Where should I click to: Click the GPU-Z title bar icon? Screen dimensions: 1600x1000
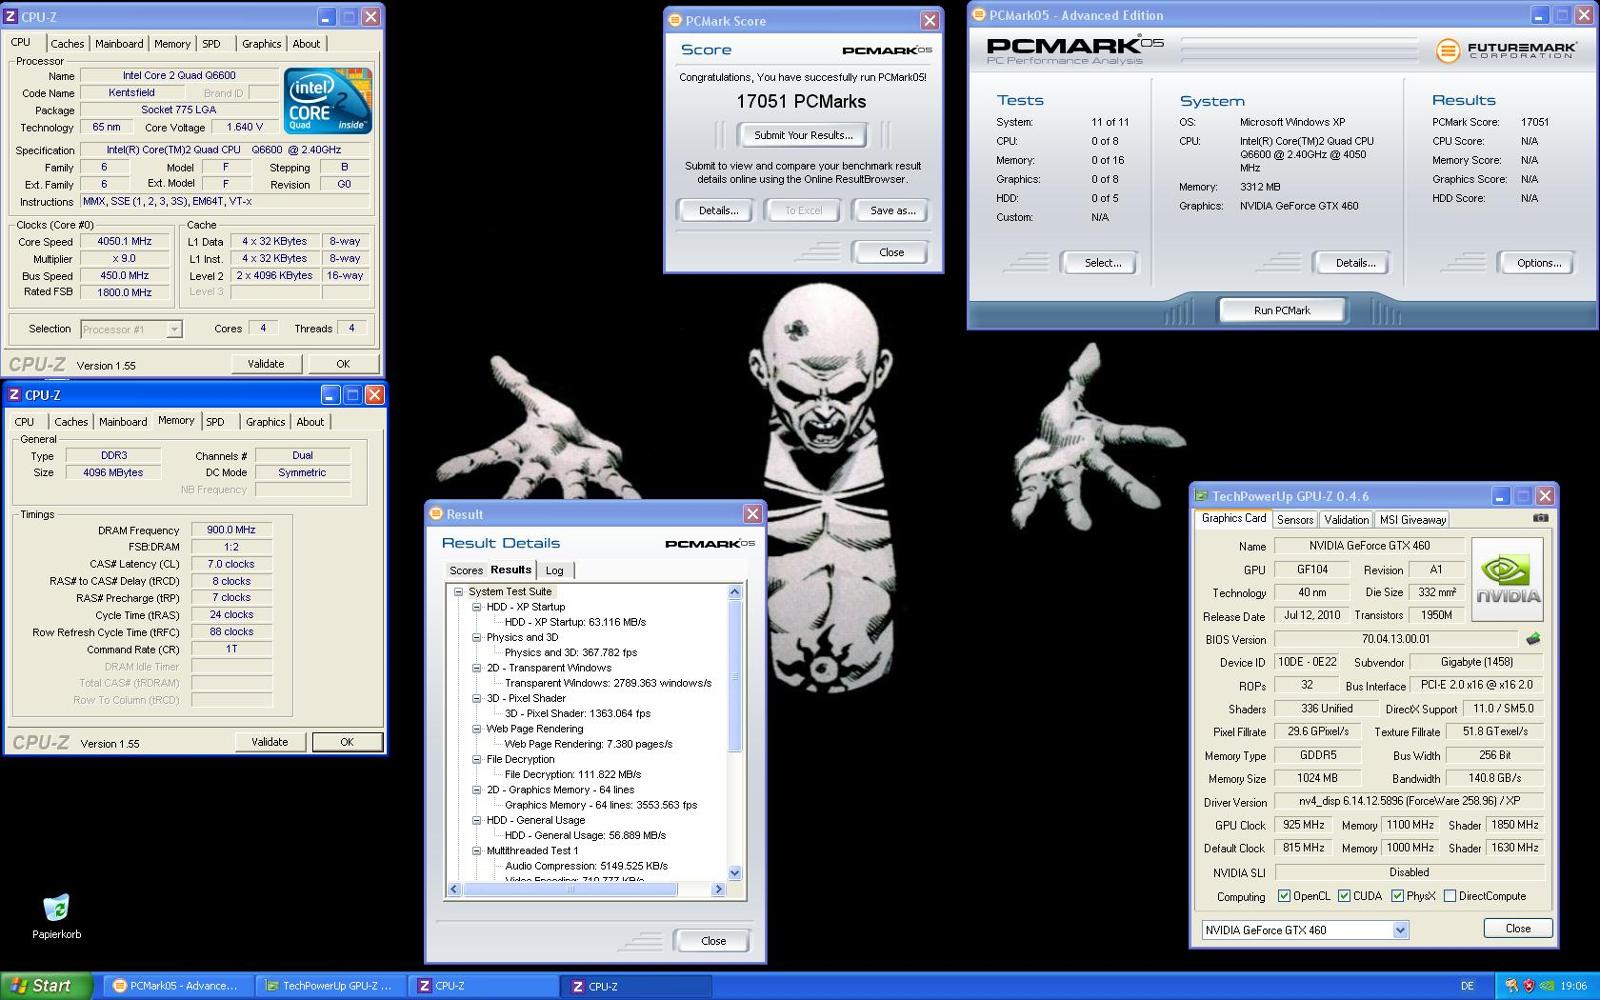point(1201,496)
